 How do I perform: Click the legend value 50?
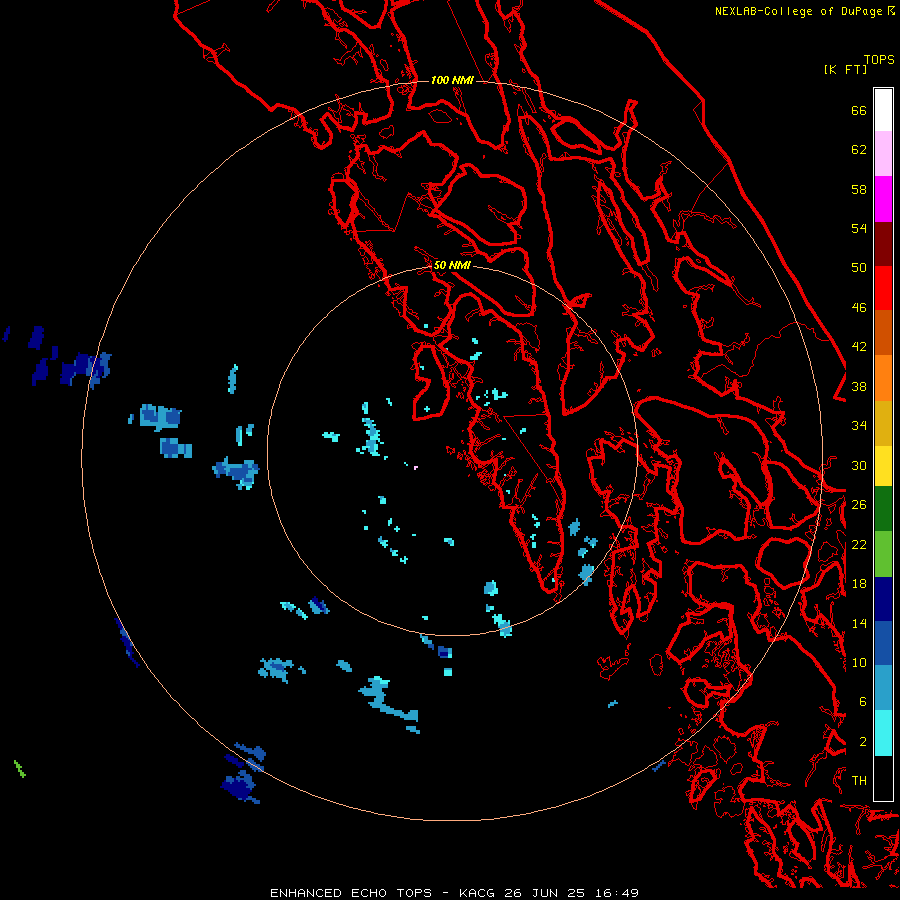[859, 268]
